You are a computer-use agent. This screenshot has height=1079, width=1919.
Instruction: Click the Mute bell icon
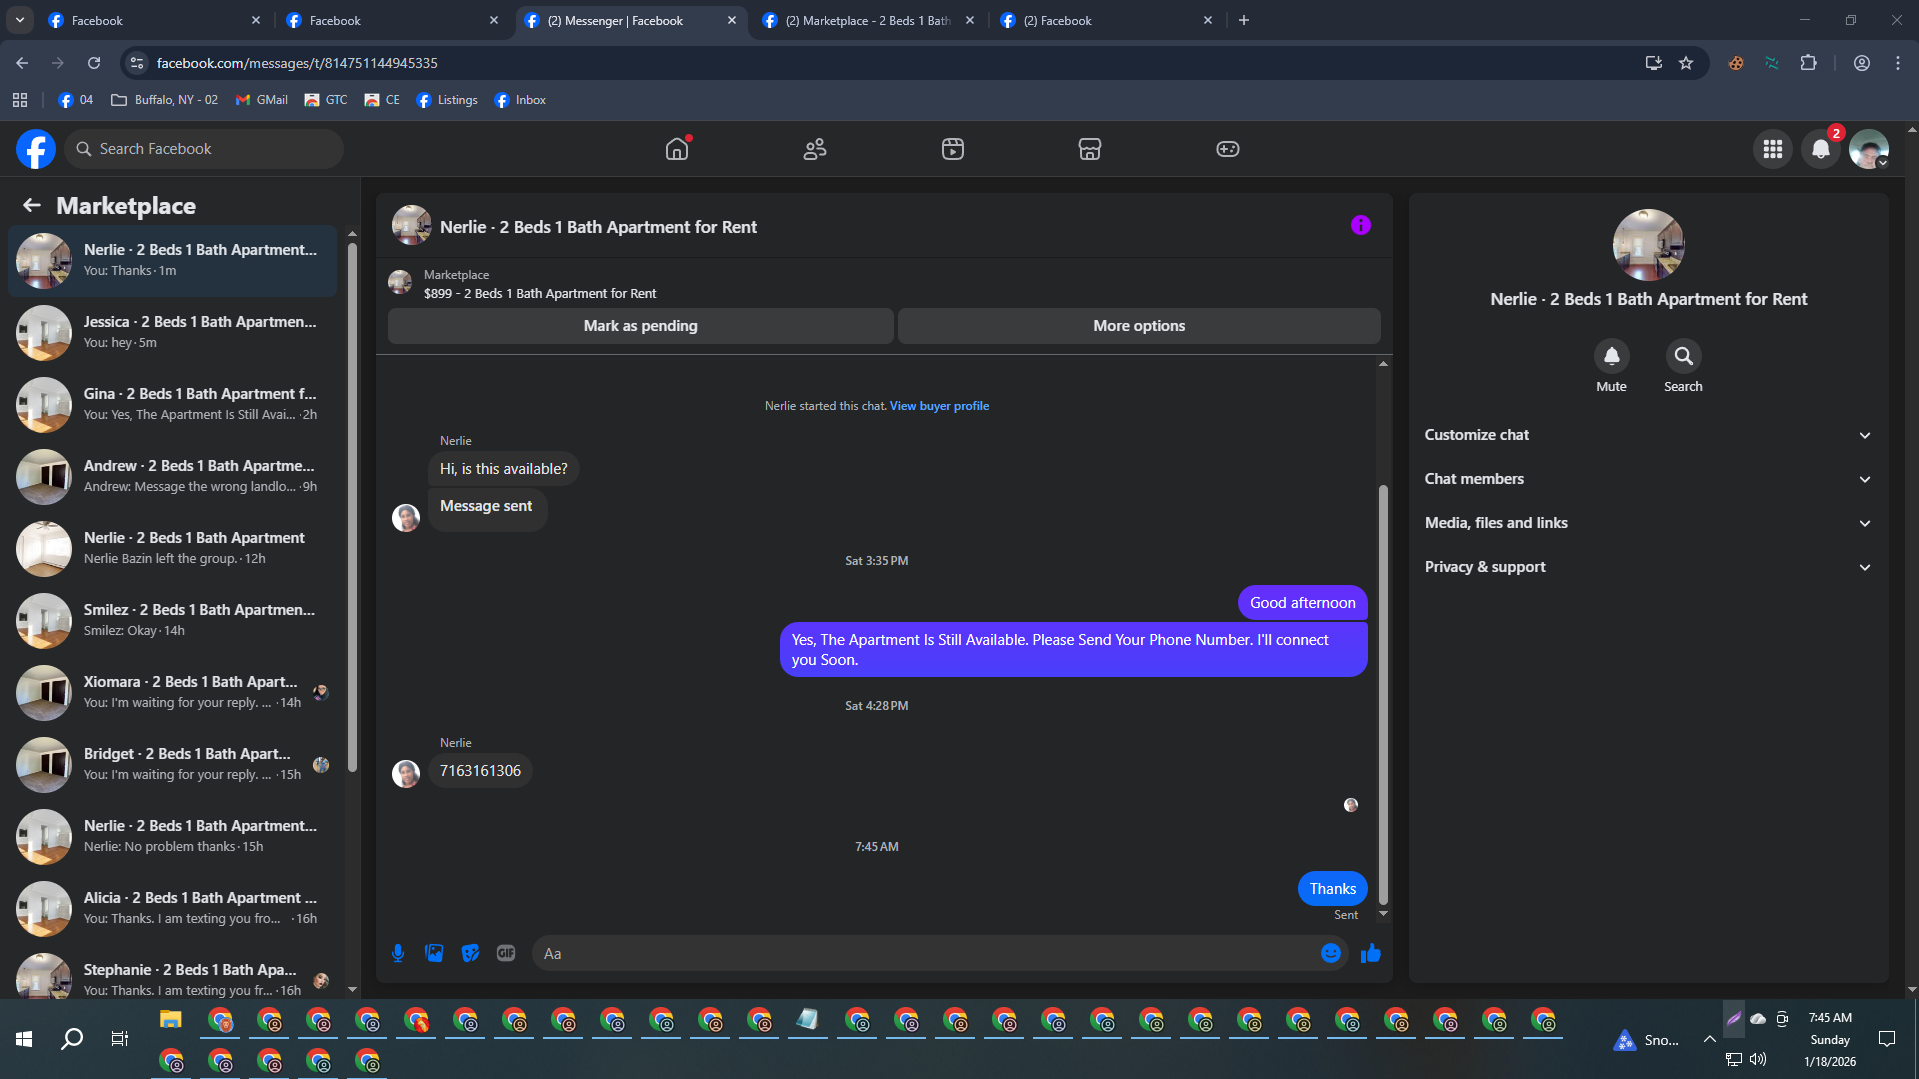1611,356
